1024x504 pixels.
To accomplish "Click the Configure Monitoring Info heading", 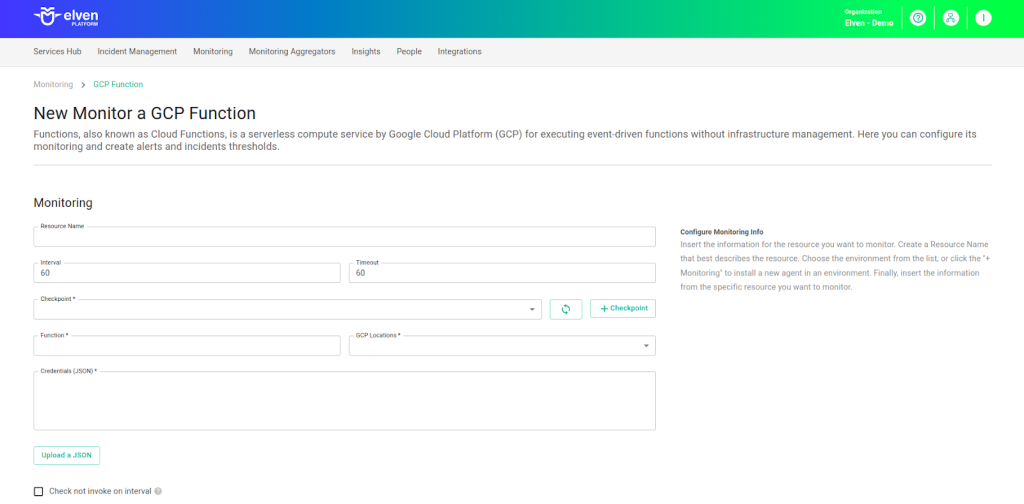I will [722, 232].
